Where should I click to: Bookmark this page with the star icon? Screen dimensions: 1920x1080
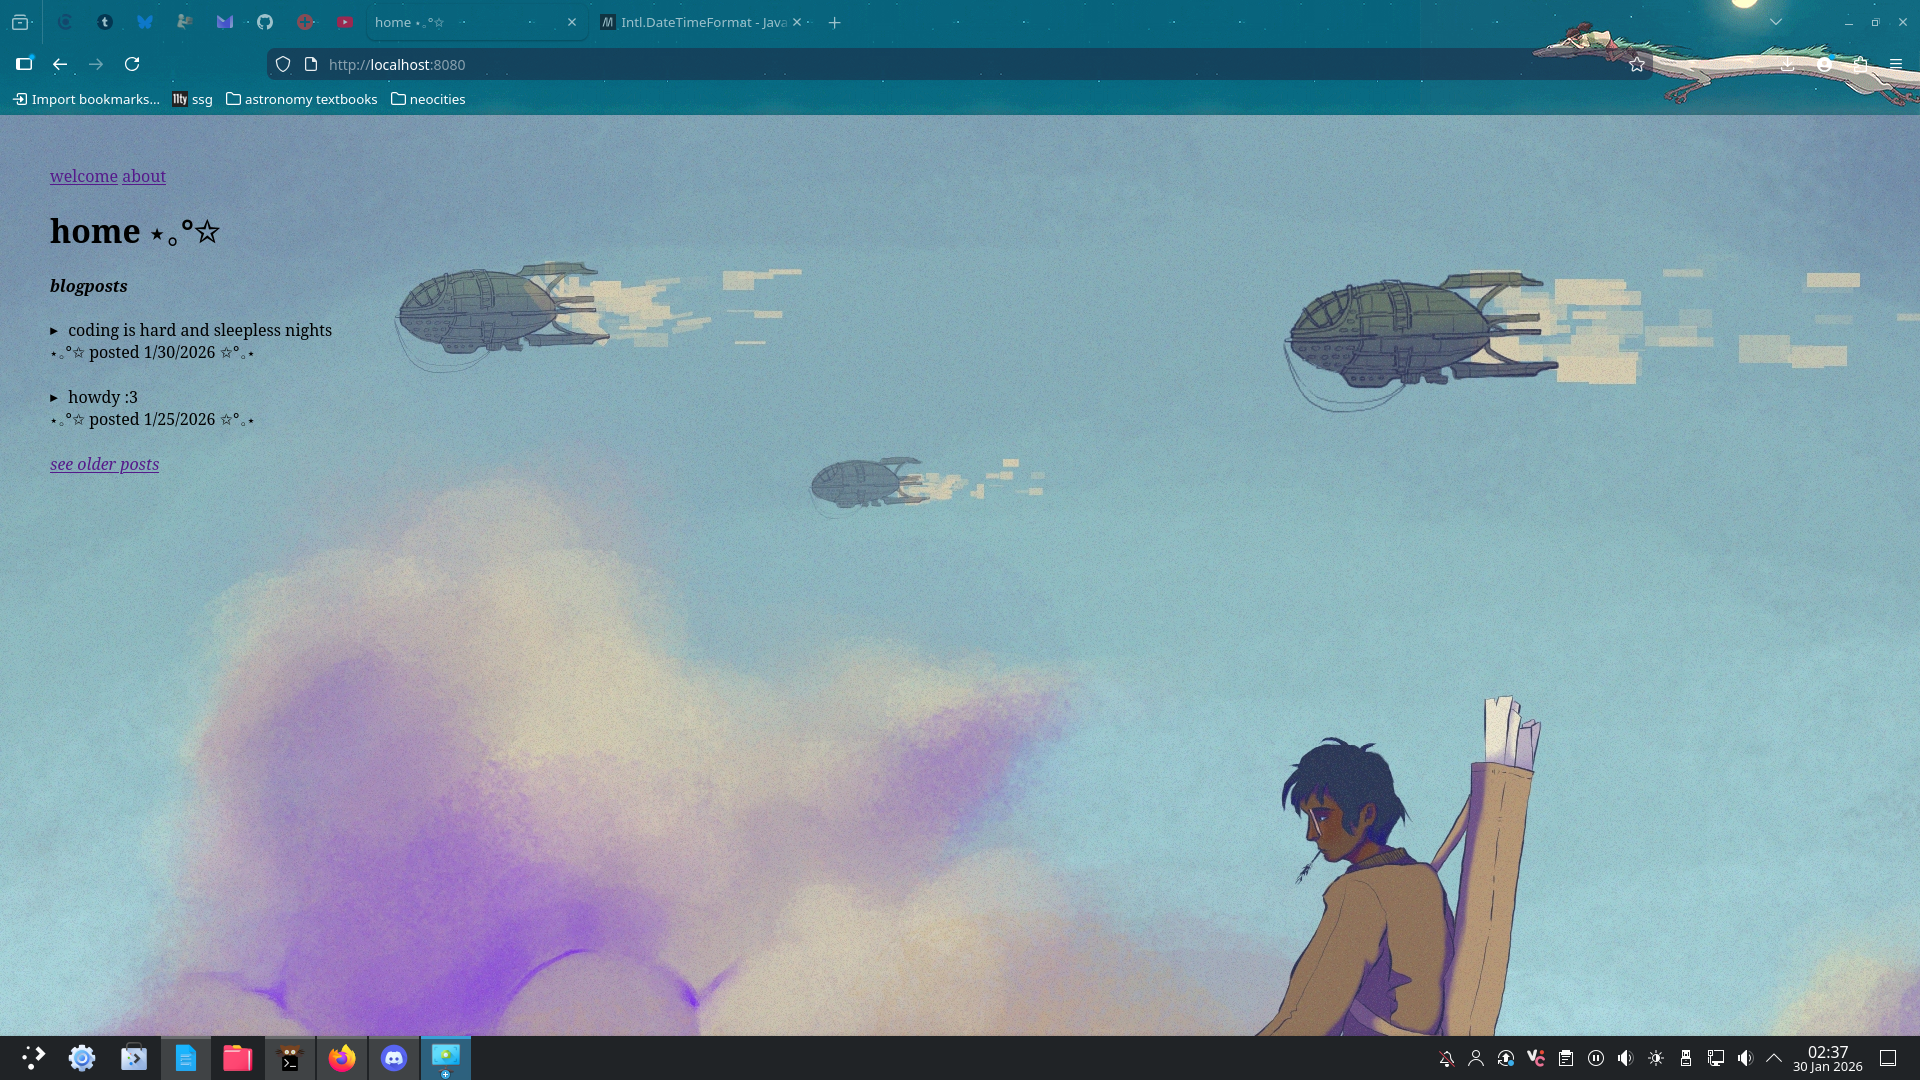click(x=1636, y=64)
